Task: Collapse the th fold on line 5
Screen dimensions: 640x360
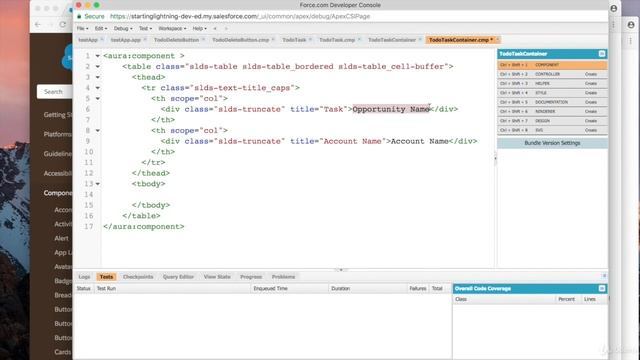Action: (98, 98)
